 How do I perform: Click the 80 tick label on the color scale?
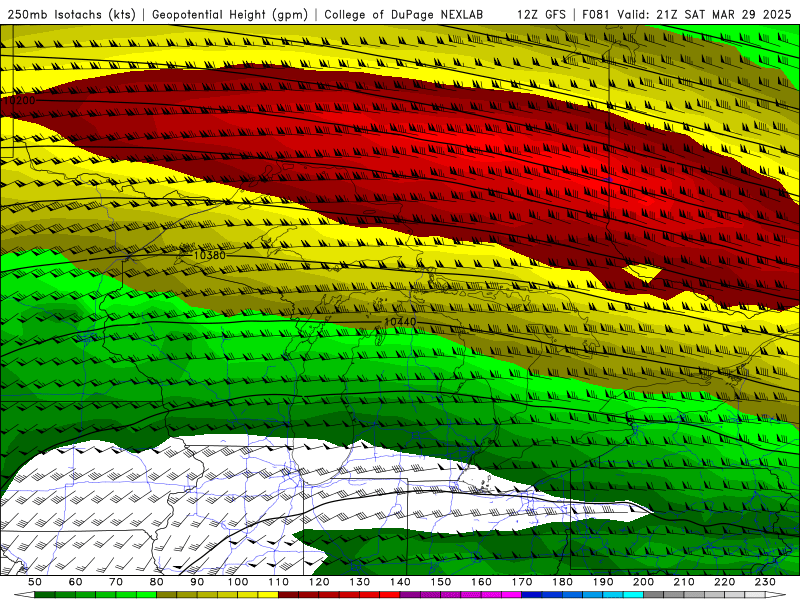point(157,582)
